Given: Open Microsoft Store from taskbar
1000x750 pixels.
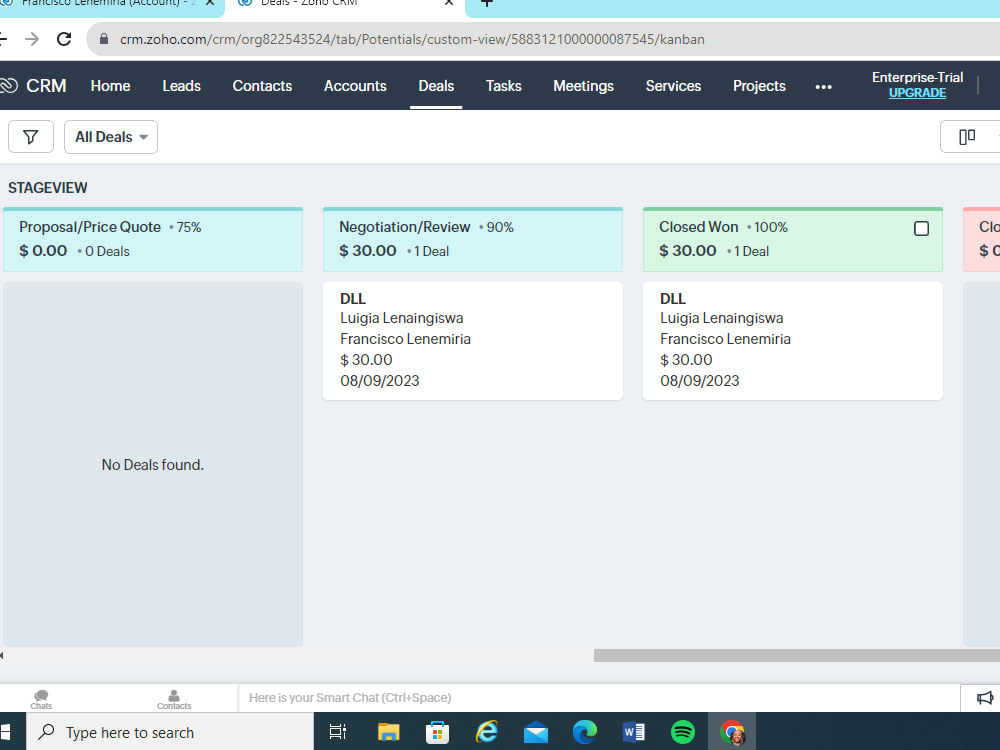Looking at the screenshot, I should point(438,732).
